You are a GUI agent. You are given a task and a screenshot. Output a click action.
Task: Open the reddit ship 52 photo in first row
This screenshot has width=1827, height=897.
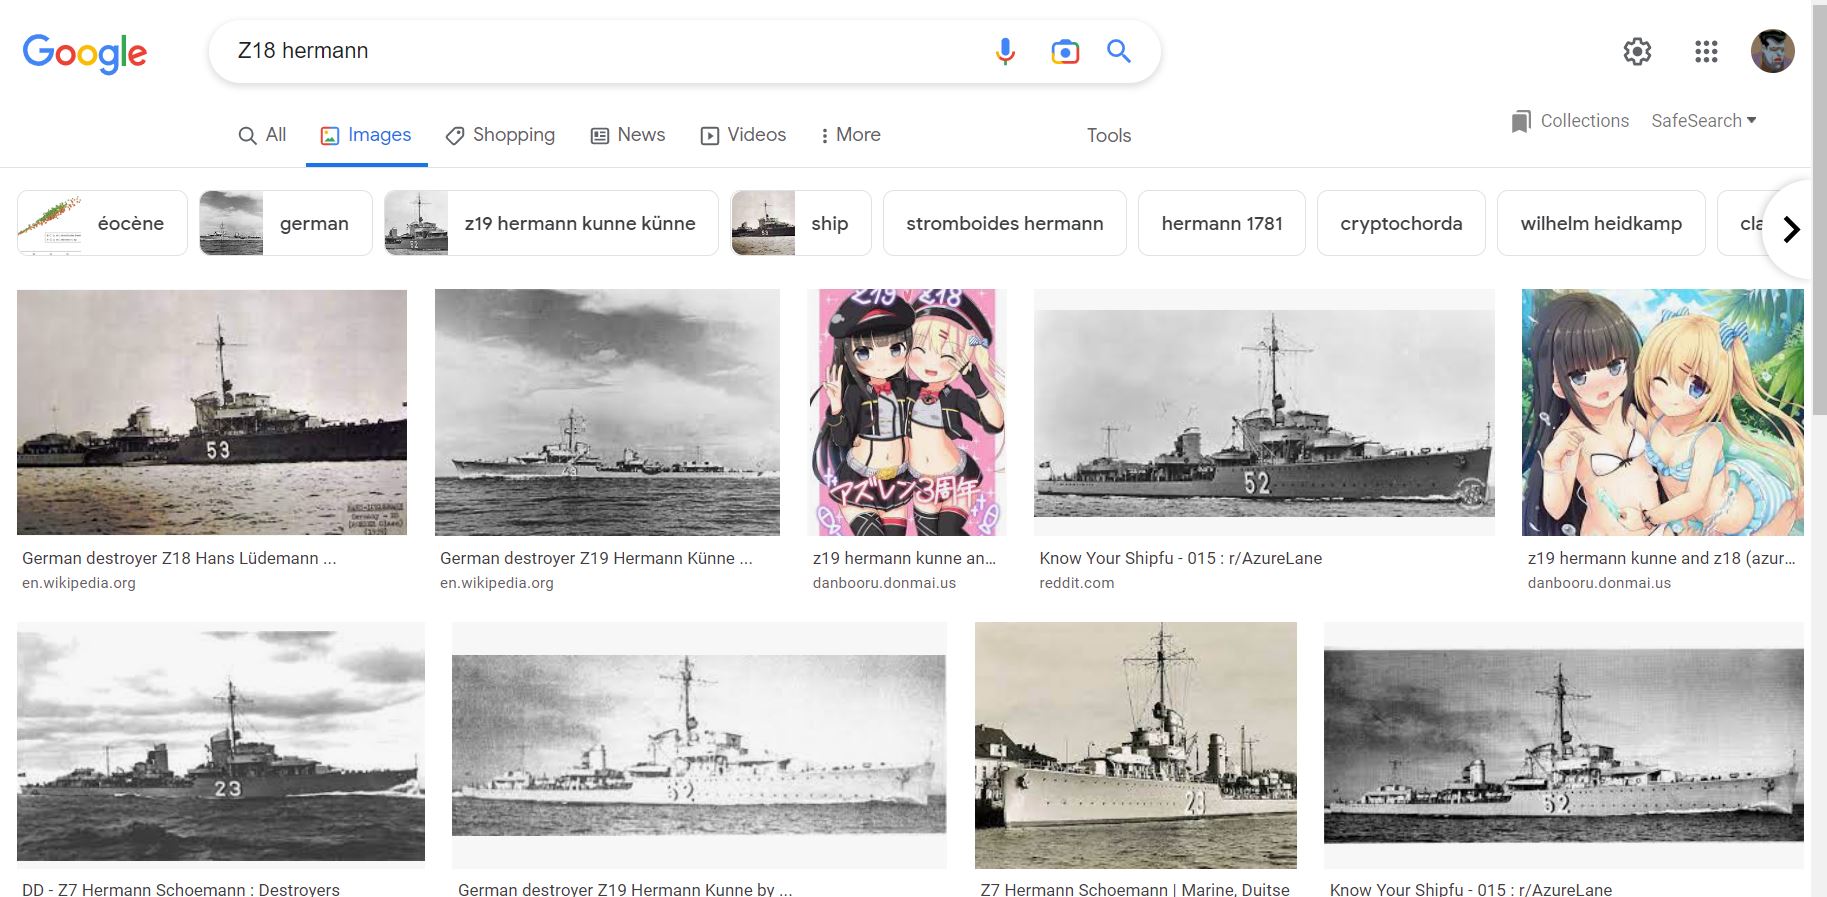(x=1264, y=412)
